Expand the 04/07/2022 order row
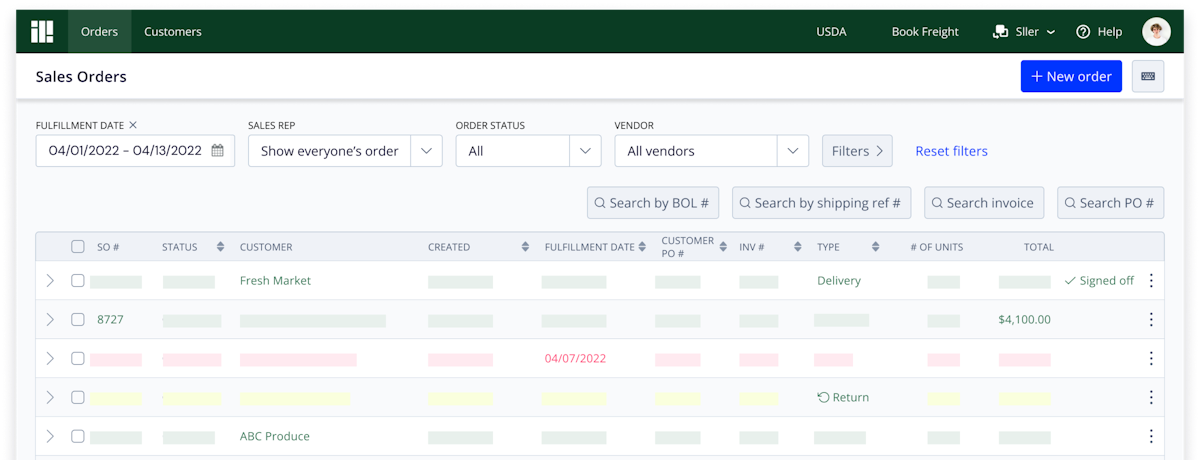 (50, 359)
